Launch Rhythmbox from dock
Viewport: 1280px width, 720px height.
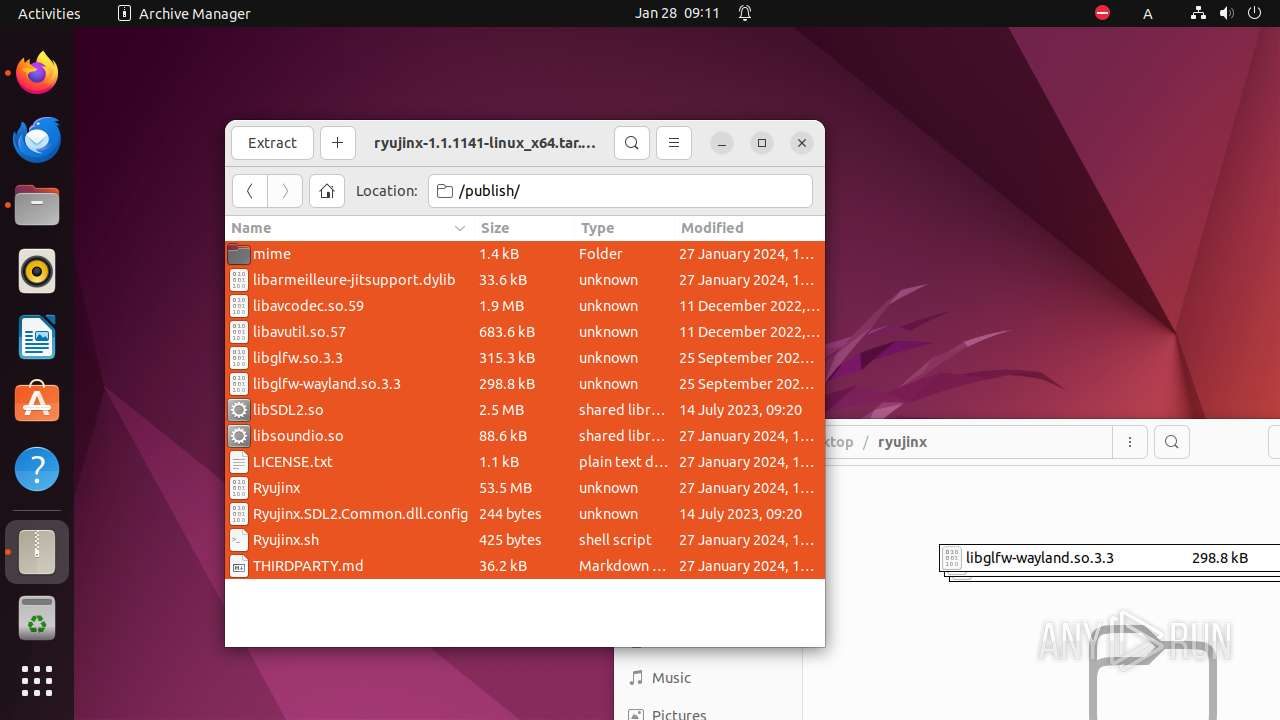tap(37, 271)
